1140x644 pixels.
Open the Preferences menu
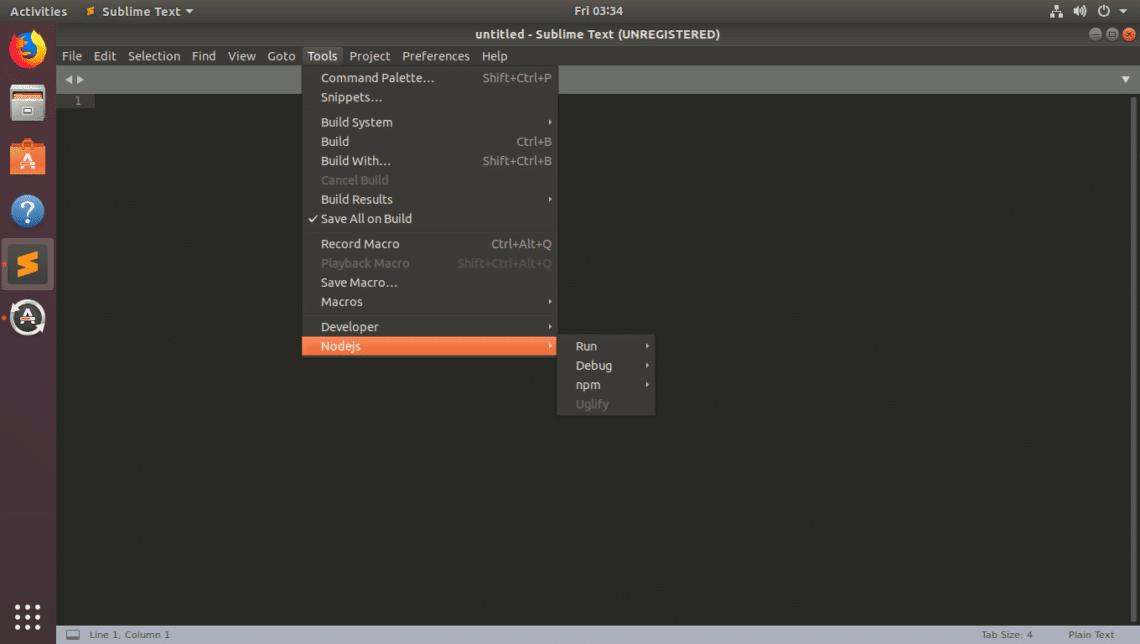(x=435, y=56)
